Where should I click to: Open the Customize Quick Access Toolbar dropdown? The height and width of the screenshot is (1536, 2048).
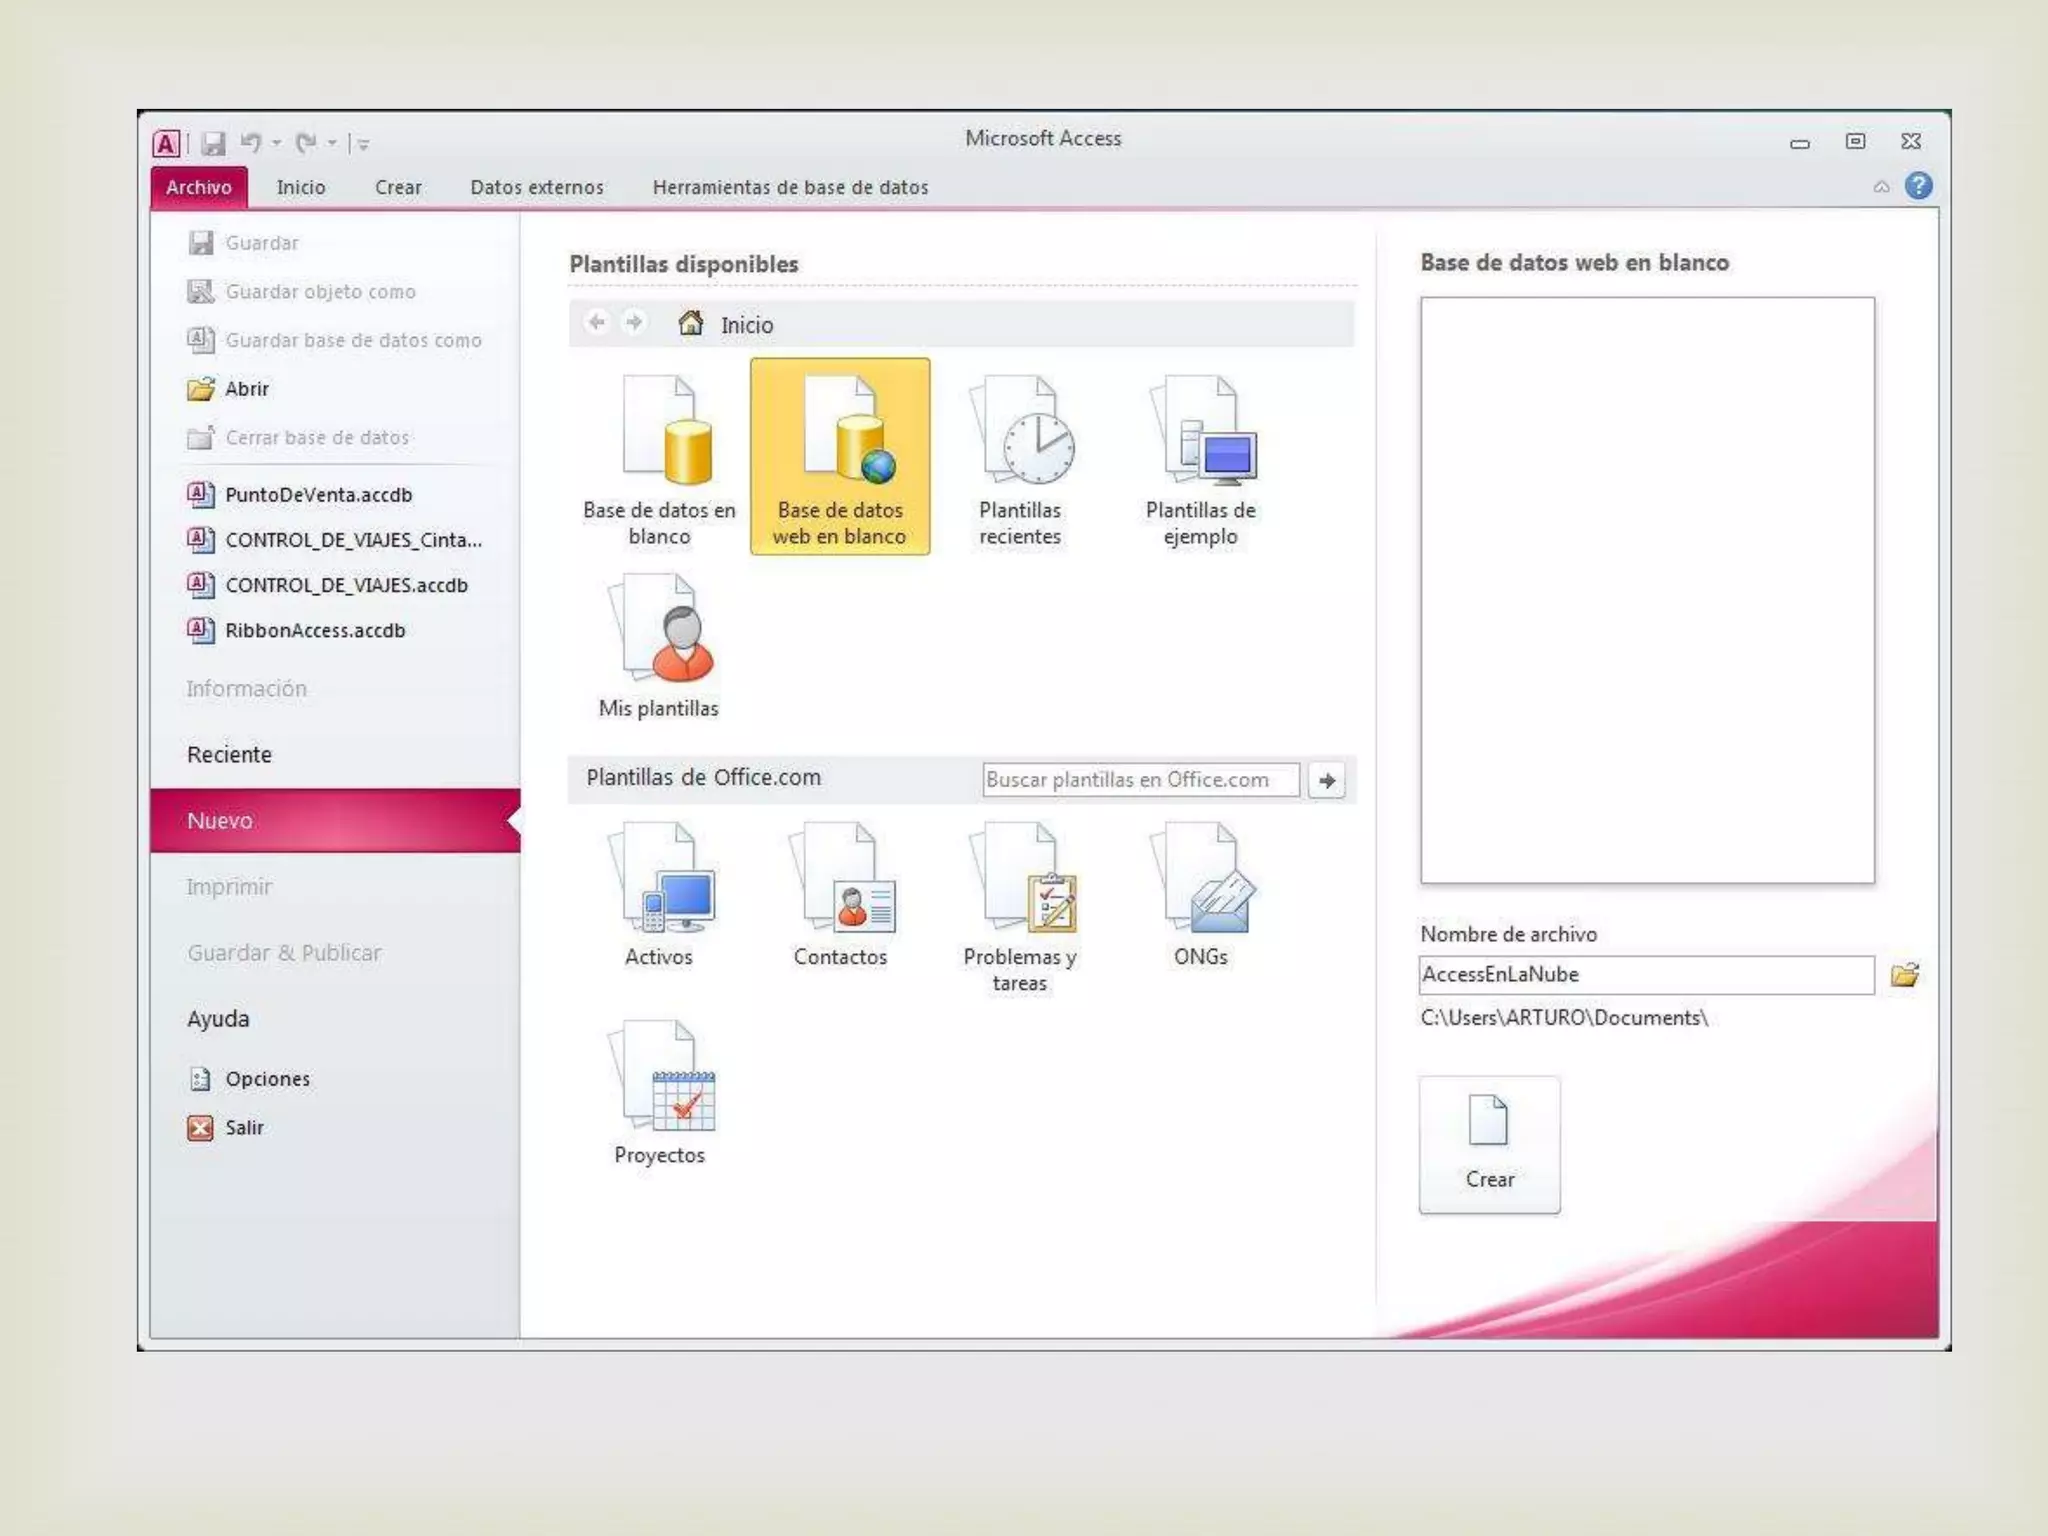[x=364, y=145]
